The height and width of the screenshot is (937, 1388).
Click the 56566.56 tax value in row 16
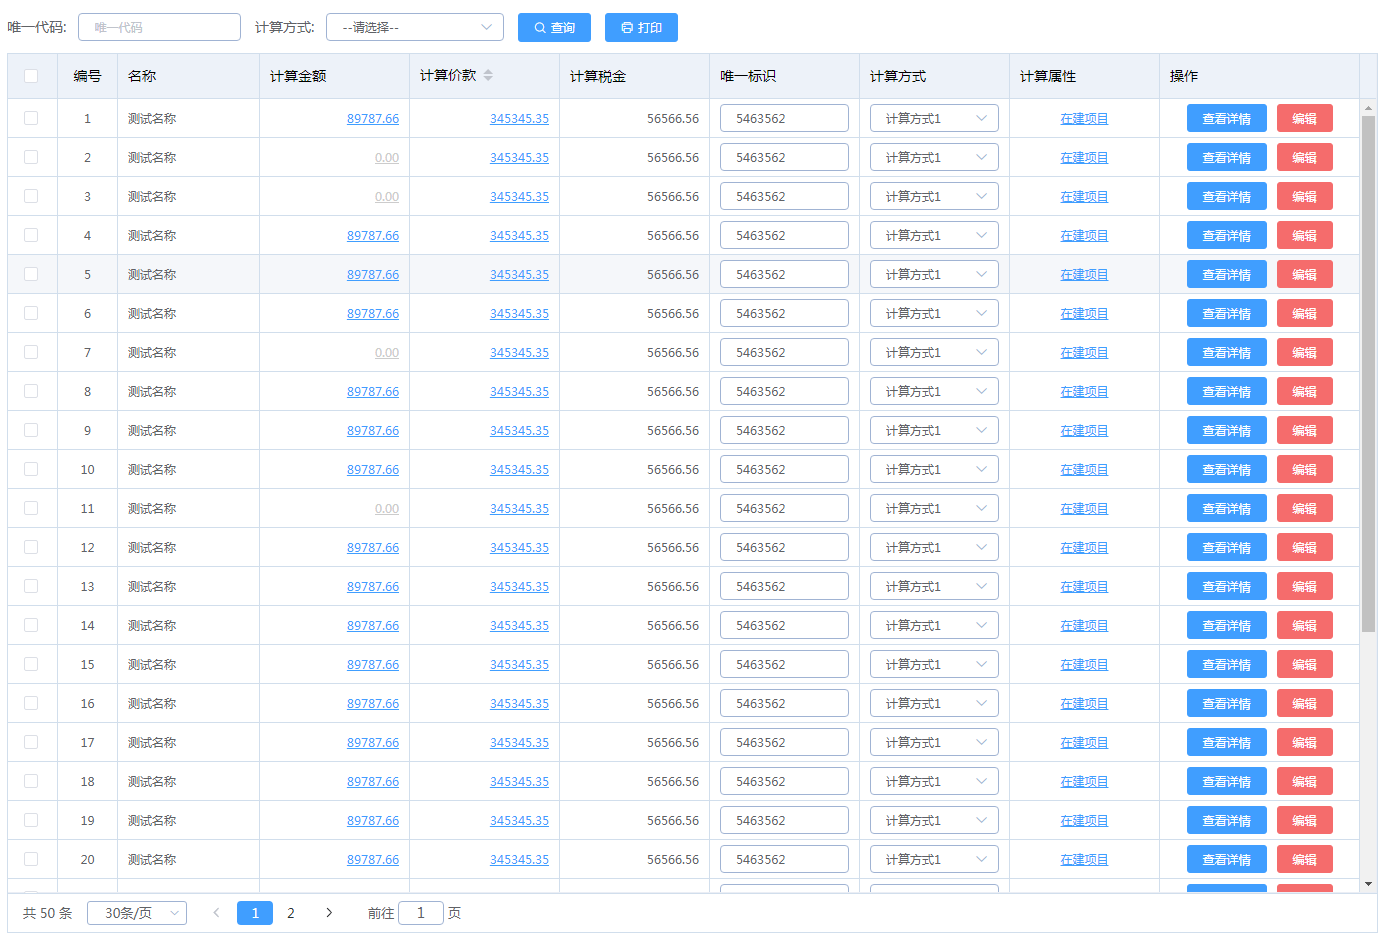673,703
